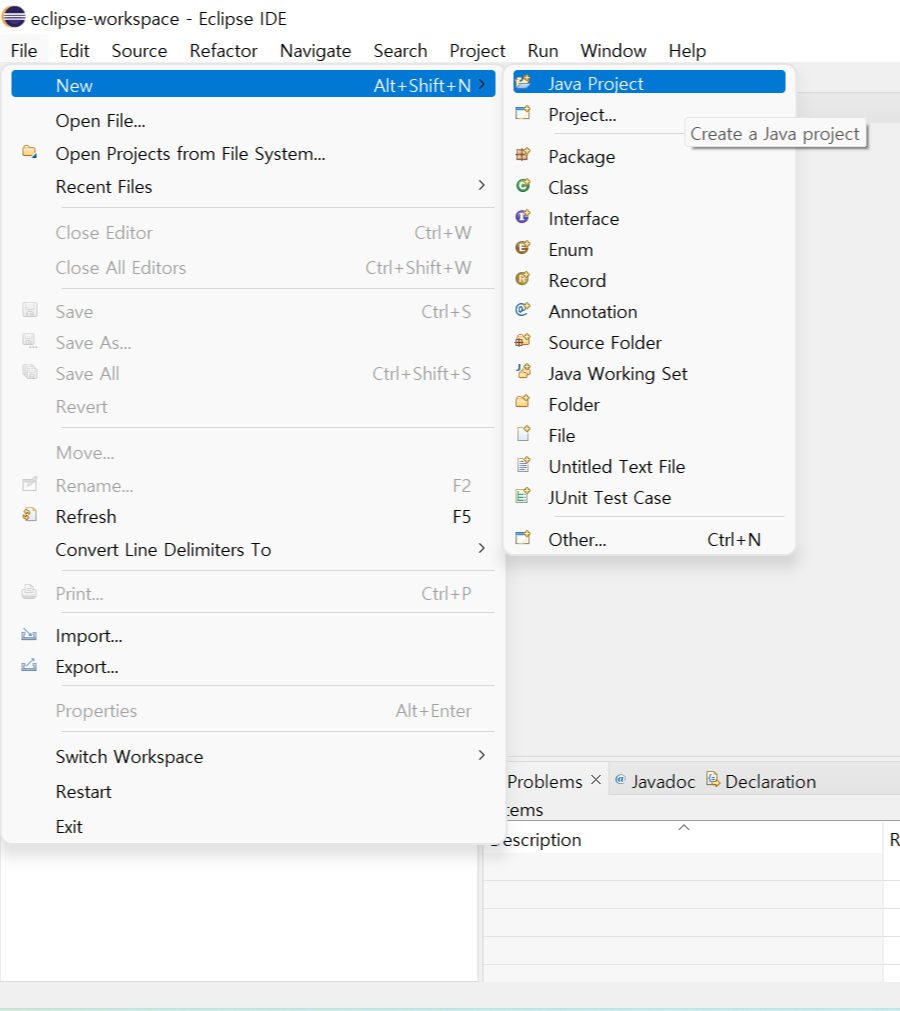900x1011 pixels.
Task: Click the Description column header
Action: click(x=683, y=839)
